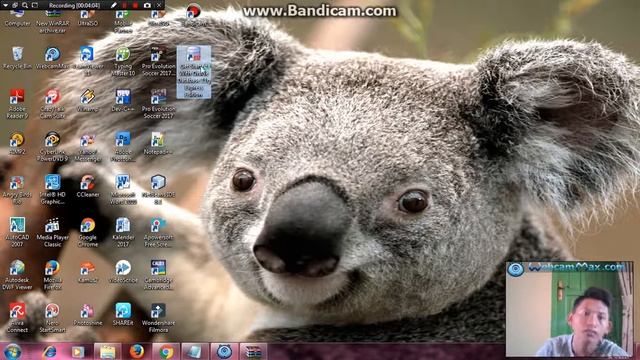Select the Notepad++ desktop shortcut
640x360 pixels.
pyautogui.click(x=158, y=144)
